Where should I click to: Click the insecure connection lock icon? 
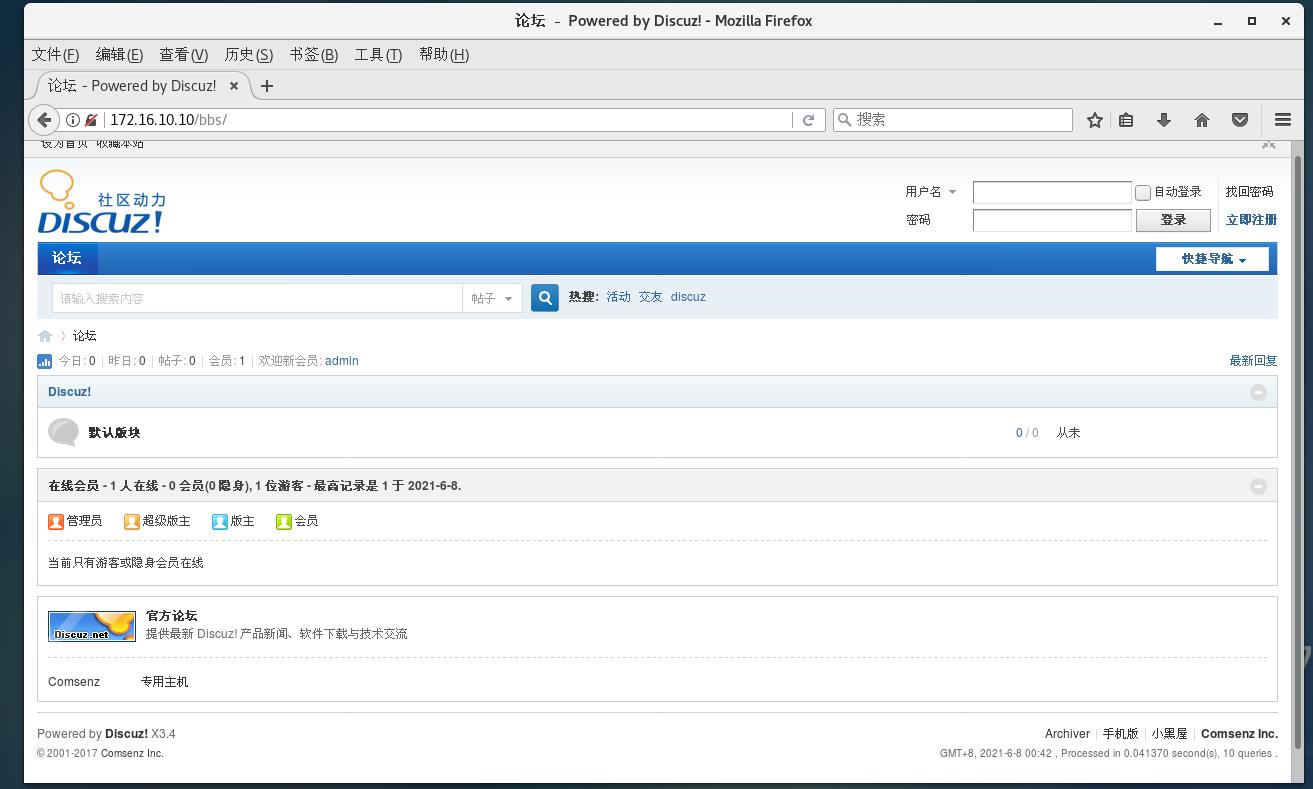91,120
